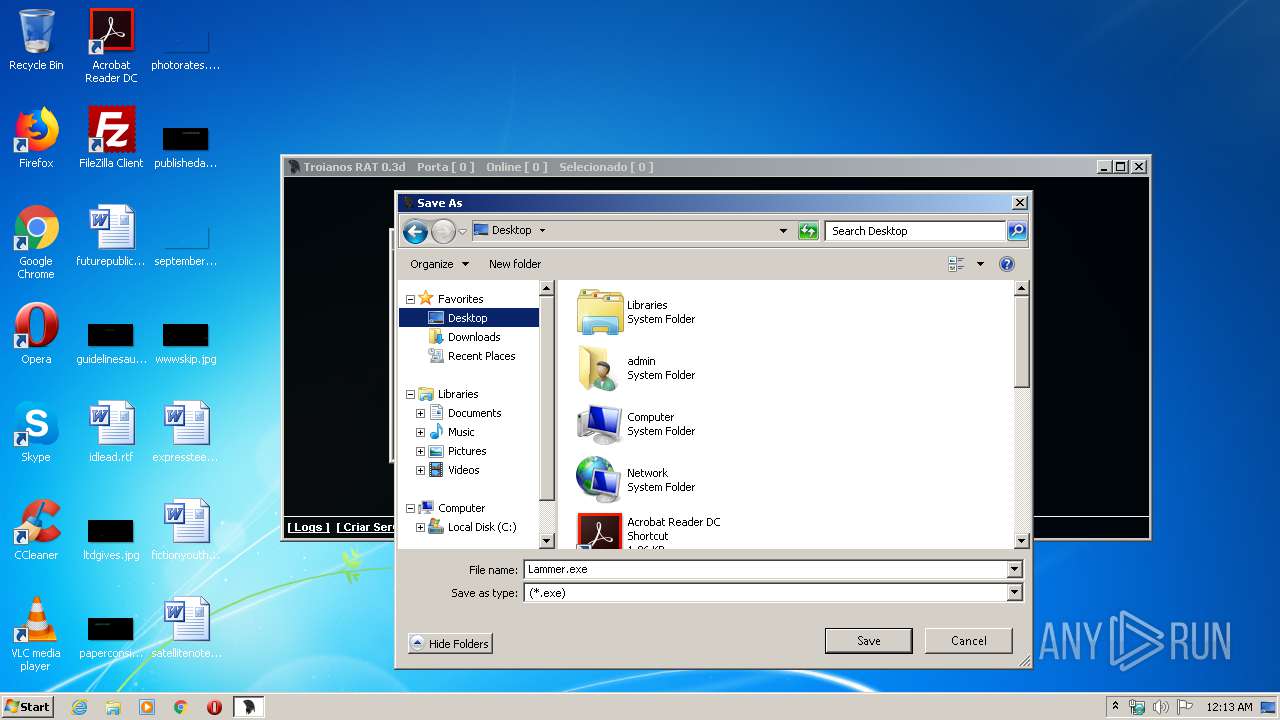Click the Forward arrow in Save As dialog
1280x720 pixels.
click(443, 231)
